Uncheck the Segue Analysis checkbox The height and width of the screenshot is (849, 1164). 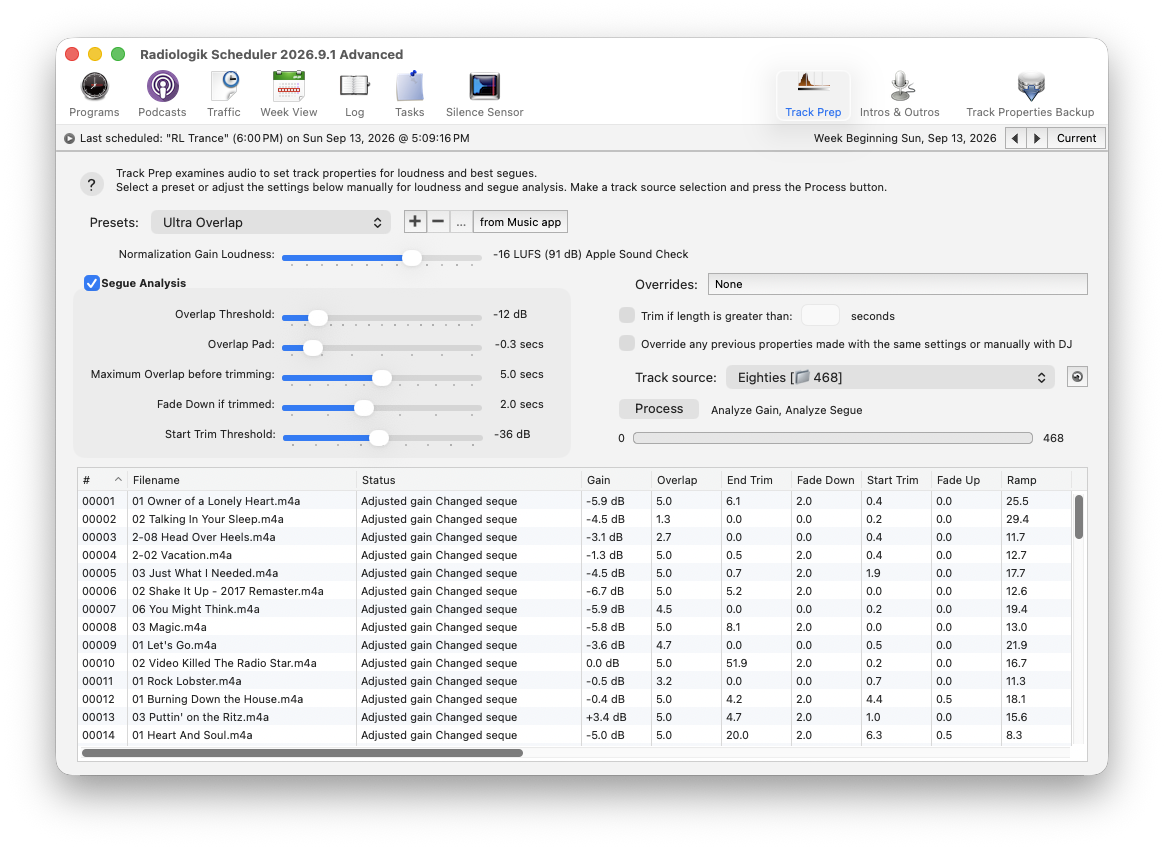coord(91,283)
